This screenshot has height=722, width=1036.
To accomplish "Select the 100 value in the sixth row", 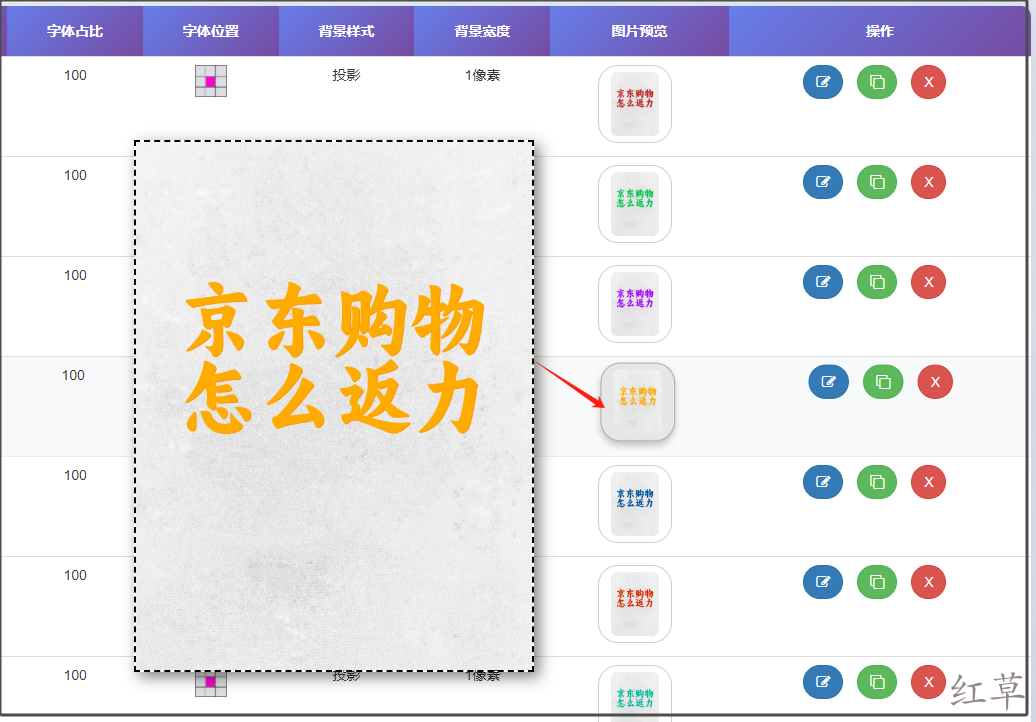I will pos(75,575).
